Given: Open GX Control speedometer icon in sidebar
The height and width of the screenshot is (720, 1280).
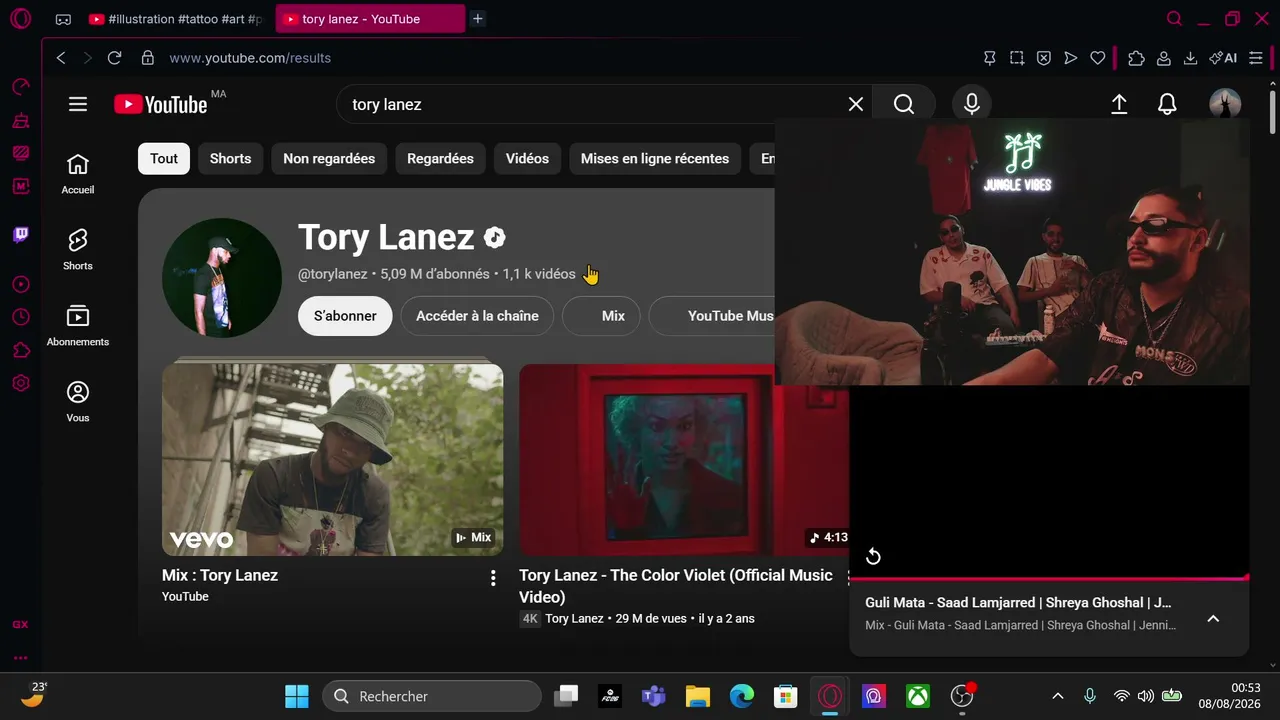Looking at the screenshot, I should 21,87.
